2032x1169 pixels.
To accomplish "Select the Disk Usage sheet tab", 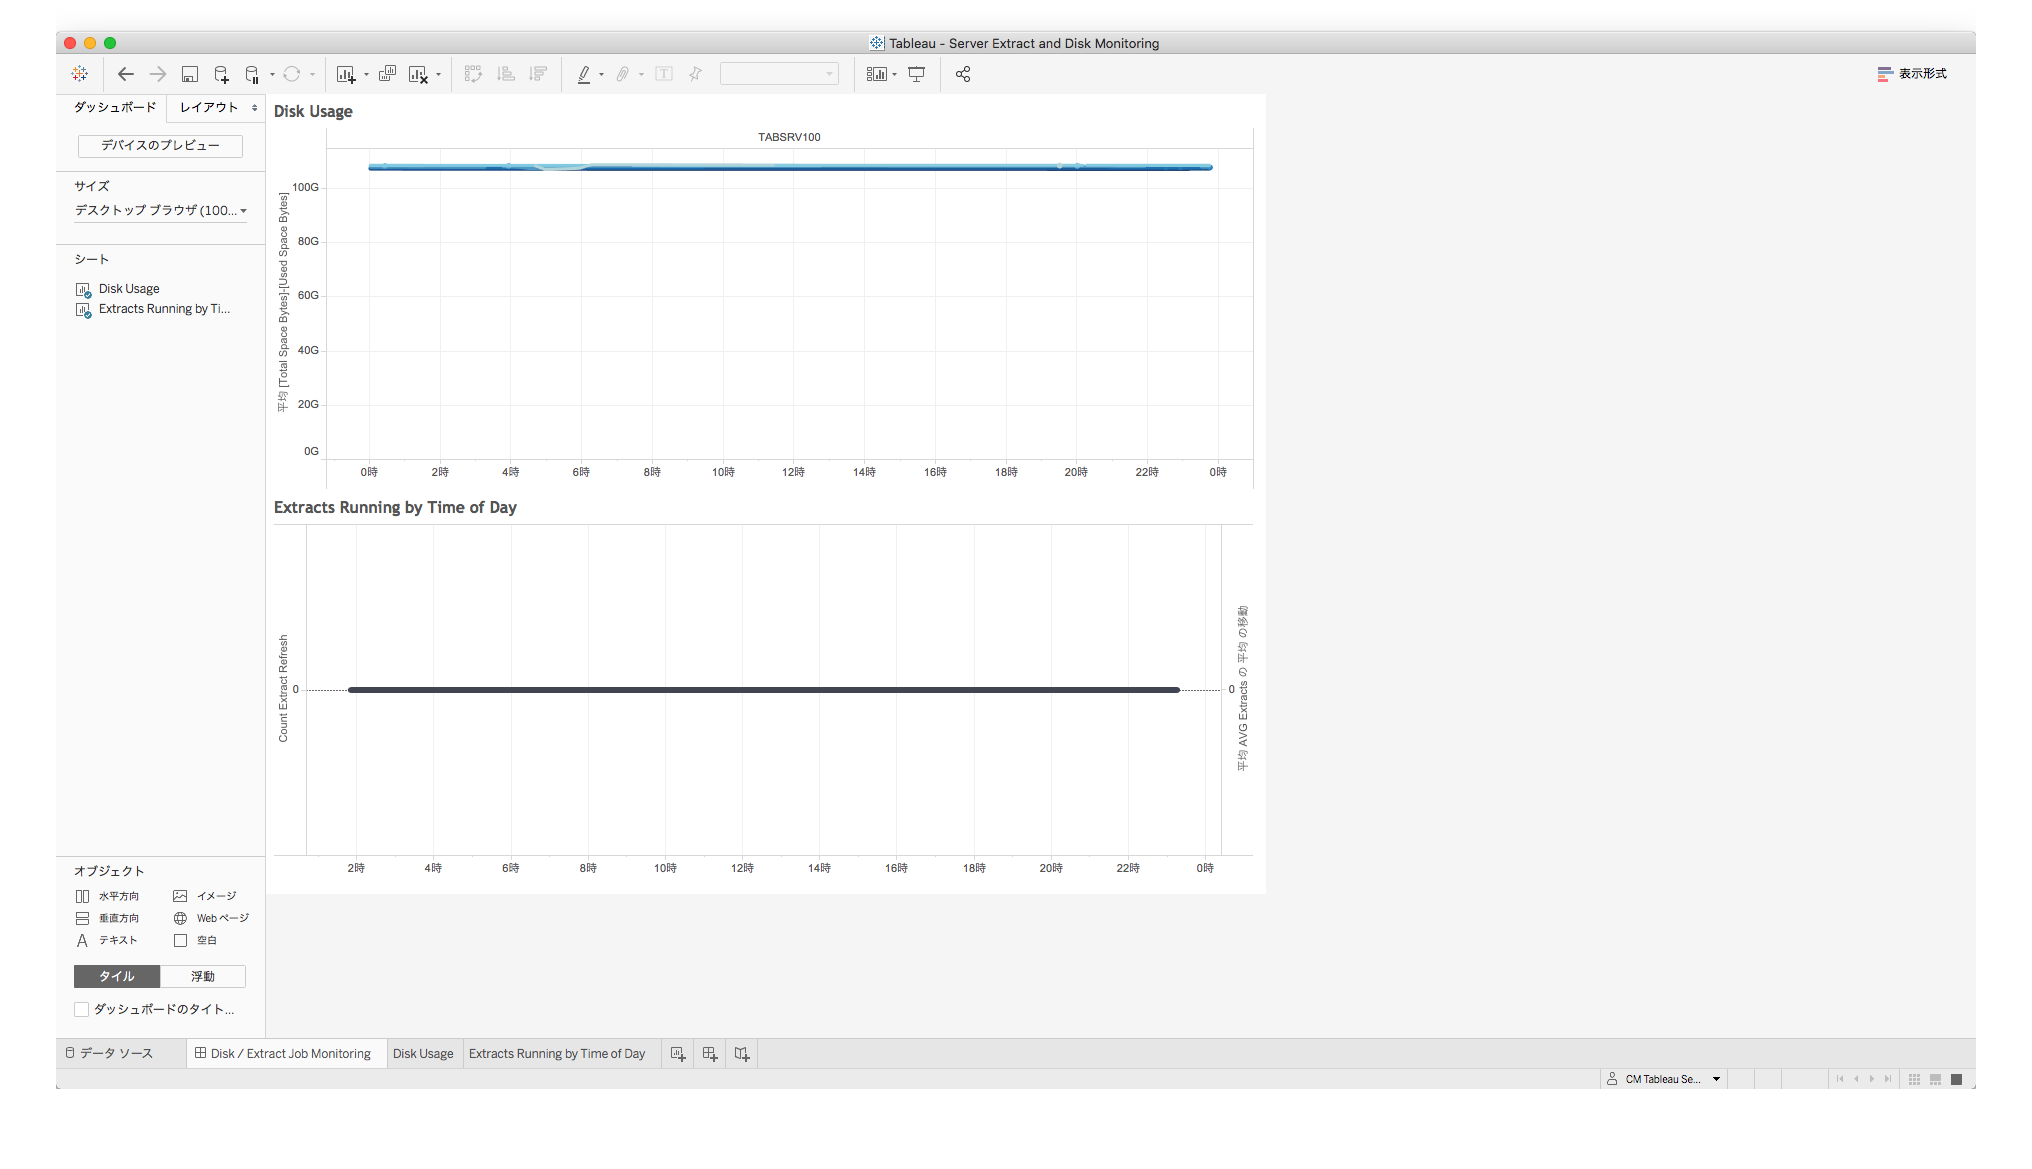I will [x=423, y=1053].
